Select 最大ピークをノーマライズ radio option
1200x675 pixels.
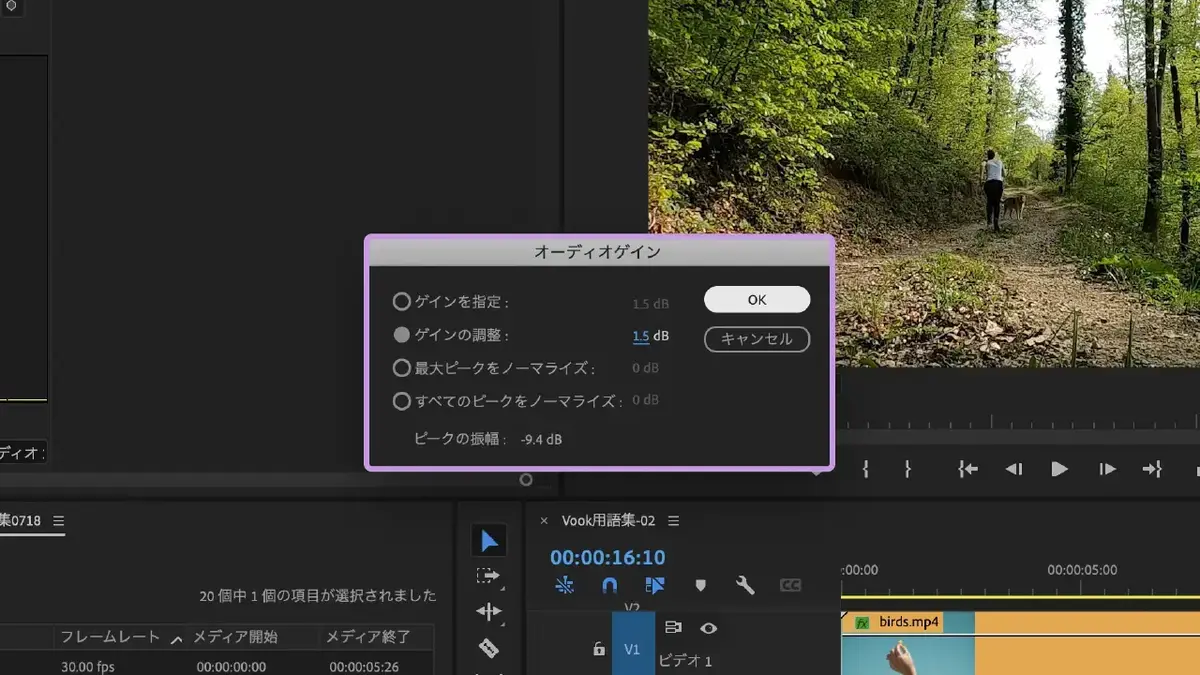(x=401, y=368)
